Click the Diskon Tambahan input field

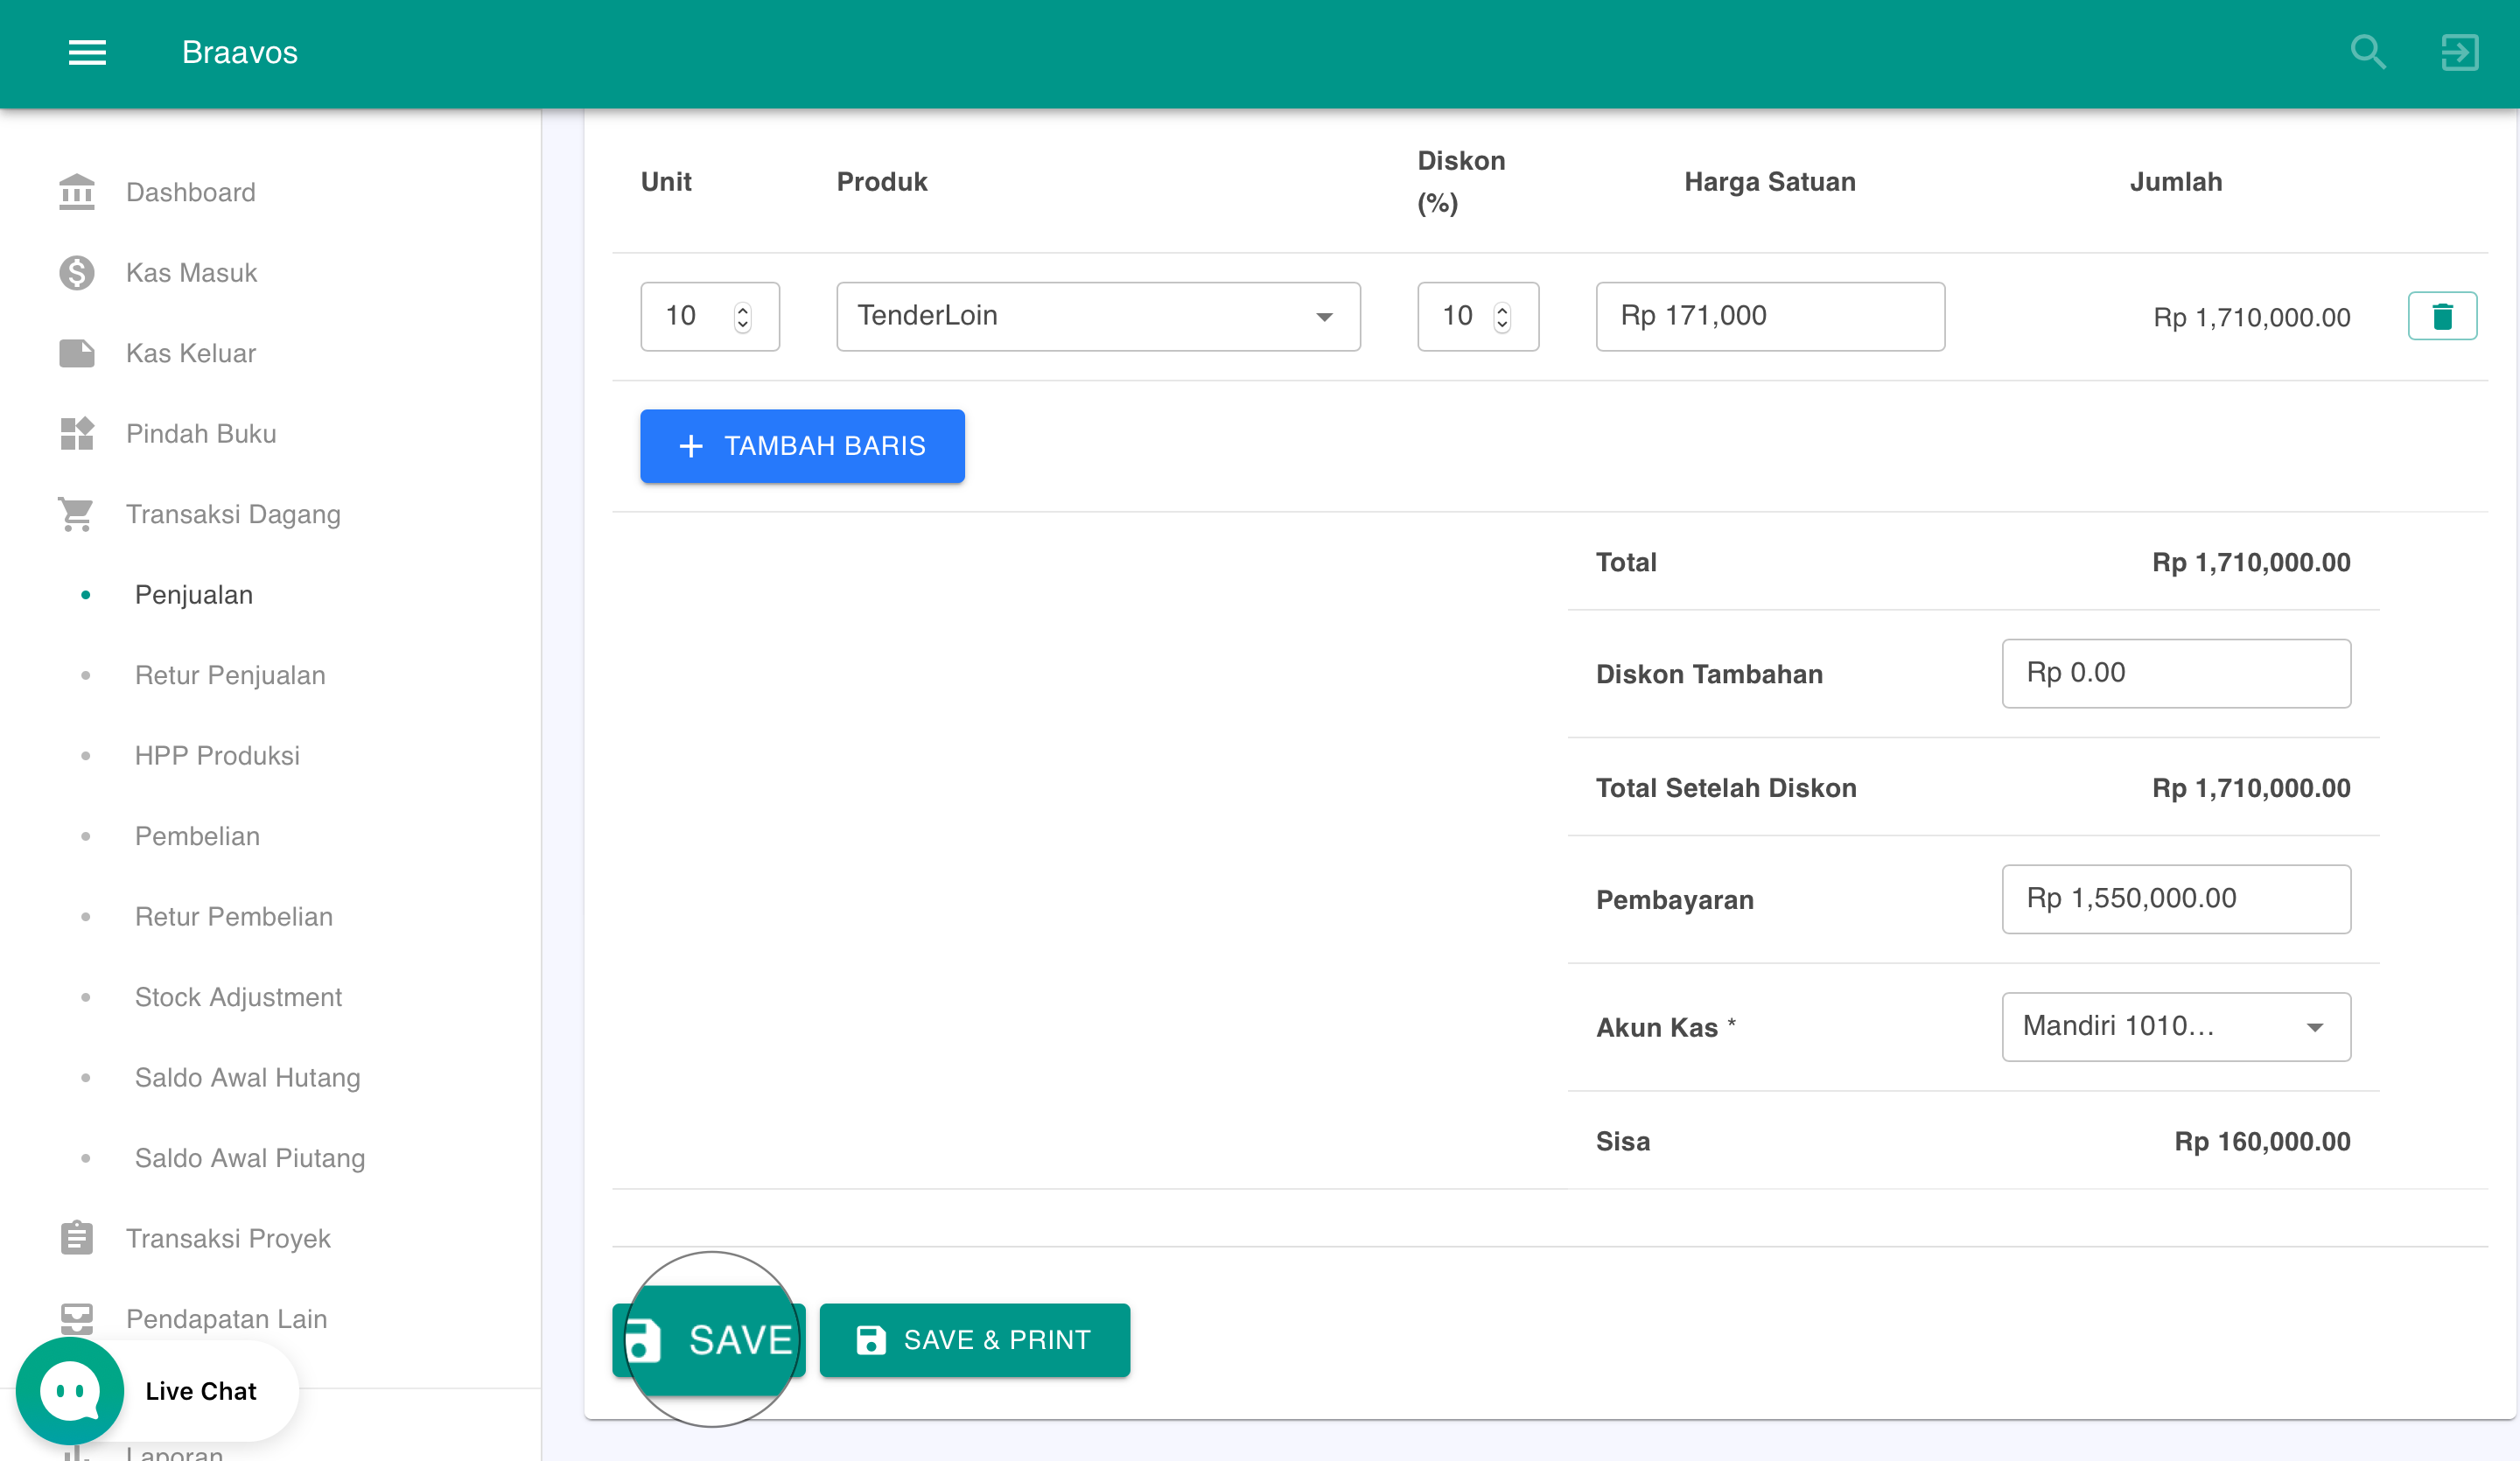click(2175, 673)
